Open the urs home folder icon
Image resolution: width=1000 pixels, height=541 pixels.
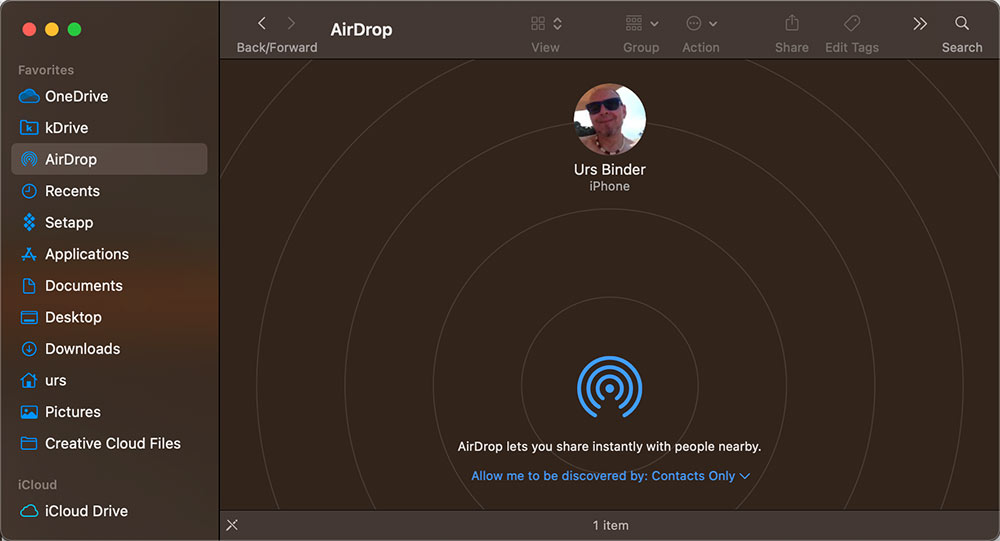29,380
